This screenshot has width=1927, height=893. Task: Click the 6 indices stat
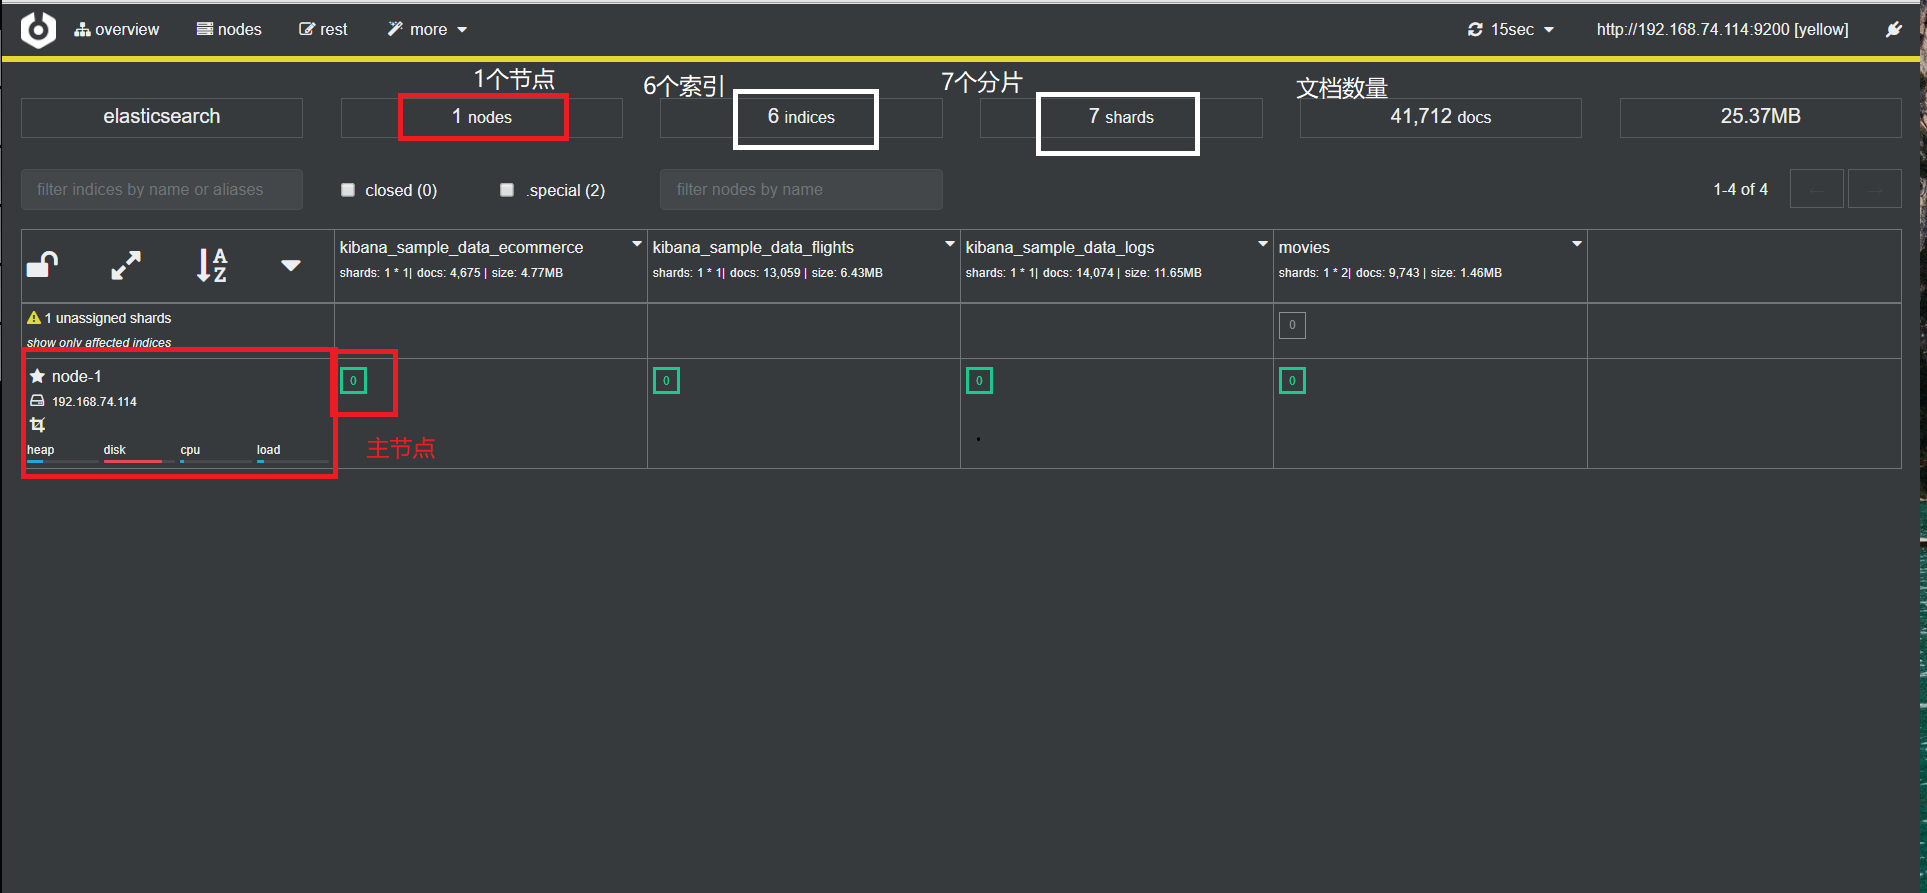[x=801, y=117]
